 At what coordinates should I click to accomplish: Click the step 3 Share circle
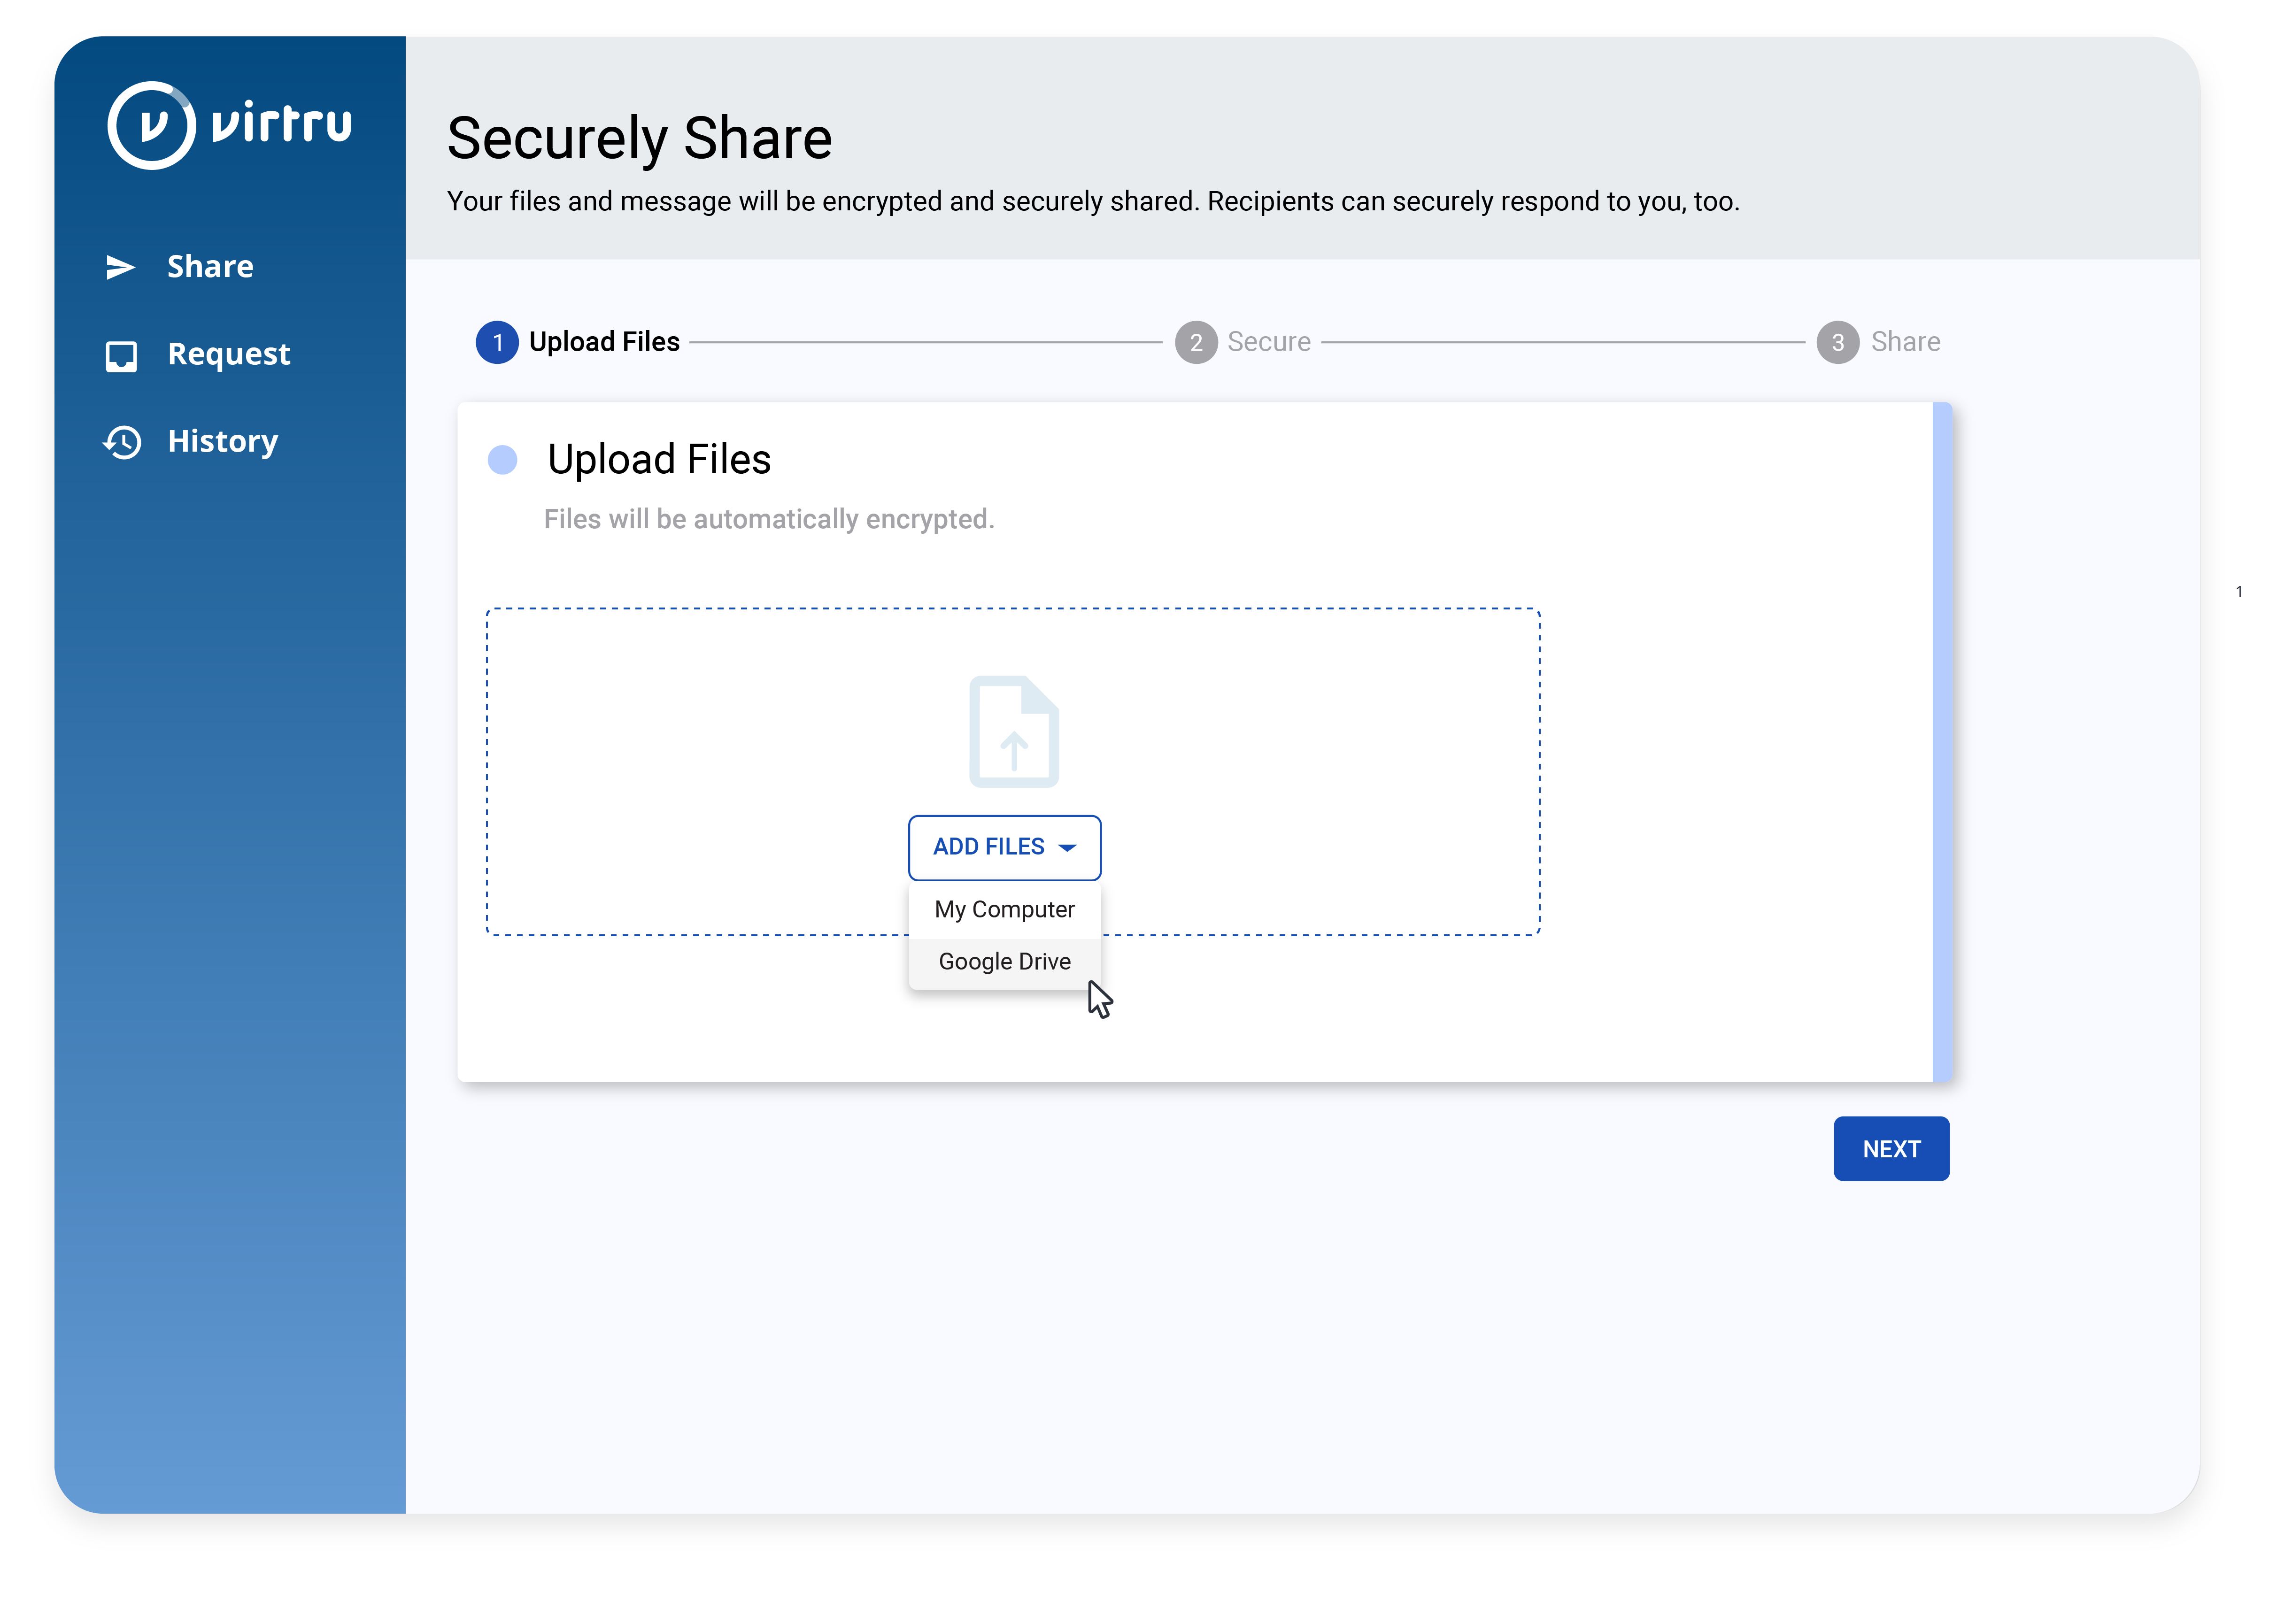coord(1837,342)
